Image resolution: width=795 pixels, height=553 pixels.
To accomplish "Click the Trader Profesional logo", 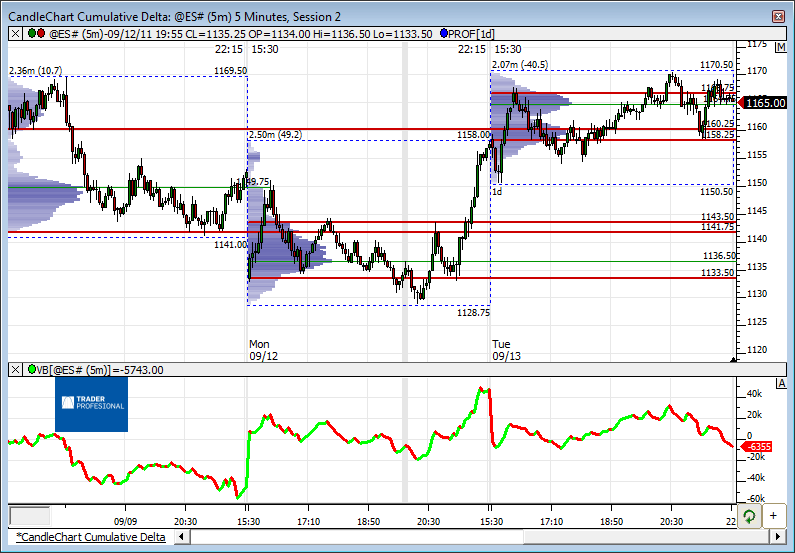I will (x=91, y=404).
